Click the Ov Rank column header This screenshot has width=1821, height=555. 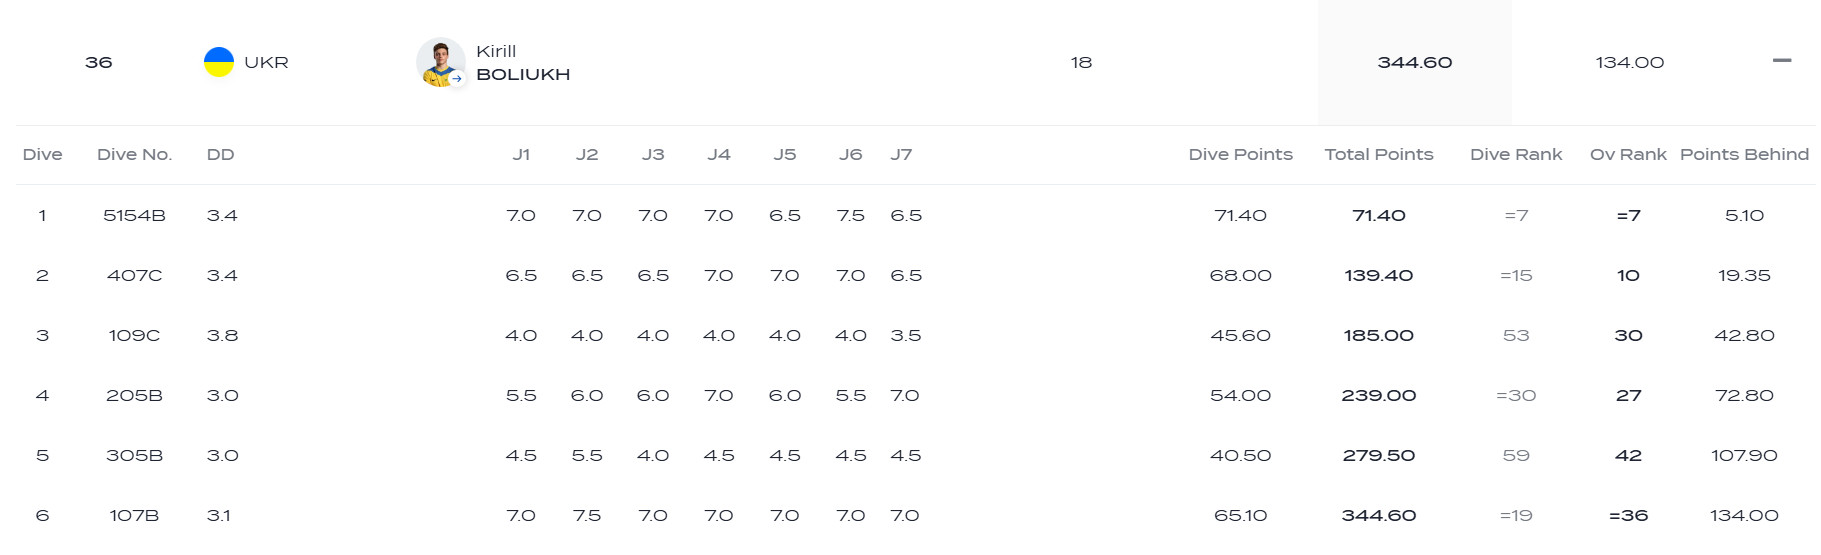(1627, 155)
